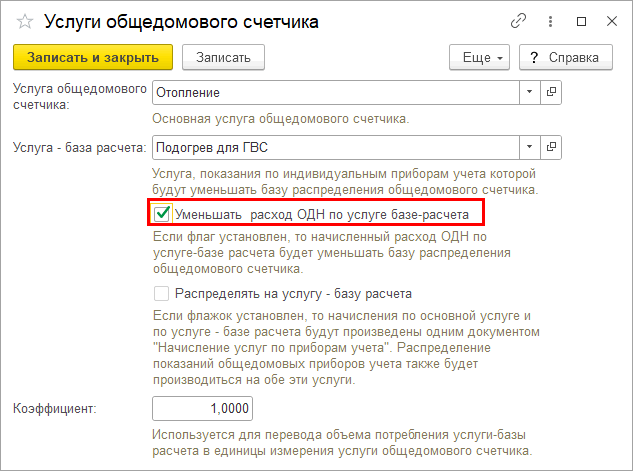Click the Подогрев для ГВС input field
The width and height of the screenshot is (633, 471).
pos(335,147)
